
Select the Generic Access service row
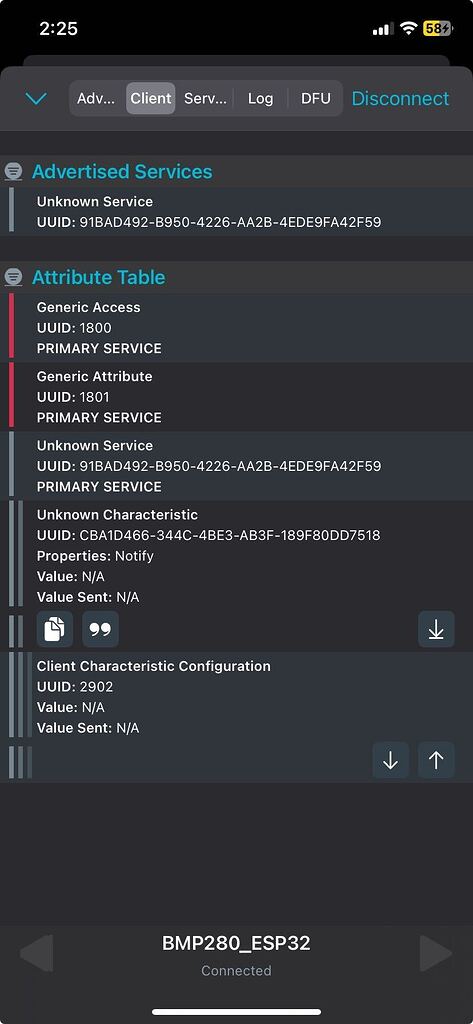tap(236, 328)
